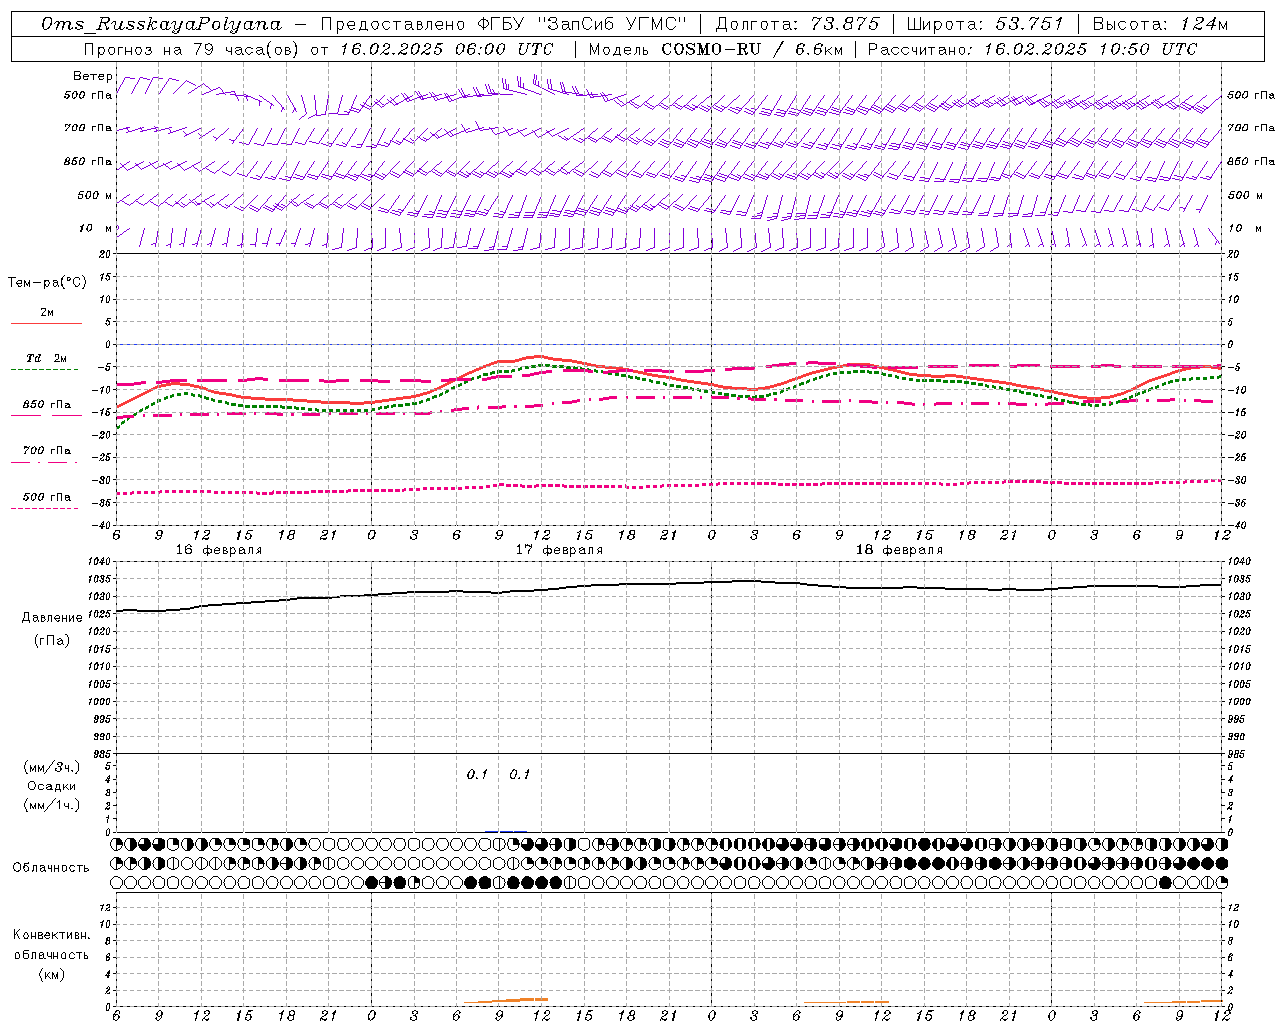Click the dash-dot line sample under 700 гПа legend
This screenshot has width=1280, height=1024.
pos(45,462)
